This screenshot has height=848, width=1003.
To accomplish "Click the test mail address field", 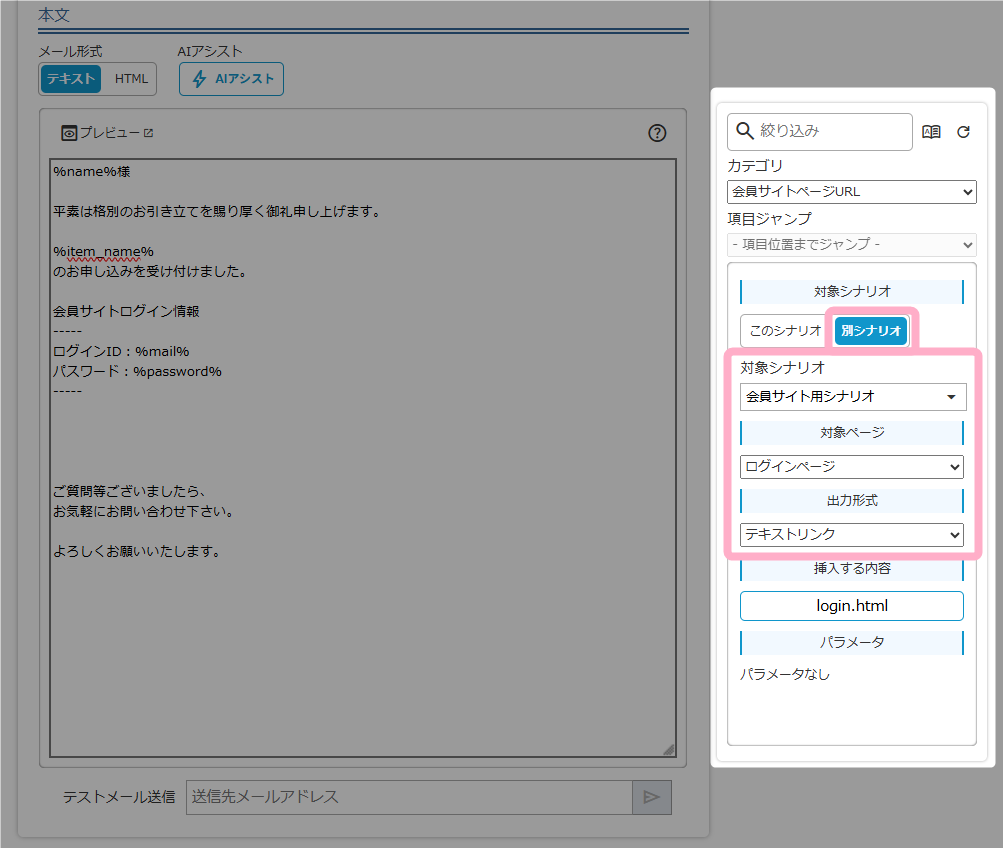I will [x=409, y=797].
